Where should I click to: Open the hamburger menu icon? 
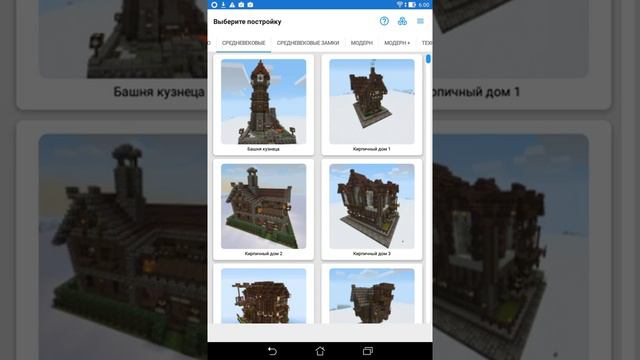coord(420,21)
